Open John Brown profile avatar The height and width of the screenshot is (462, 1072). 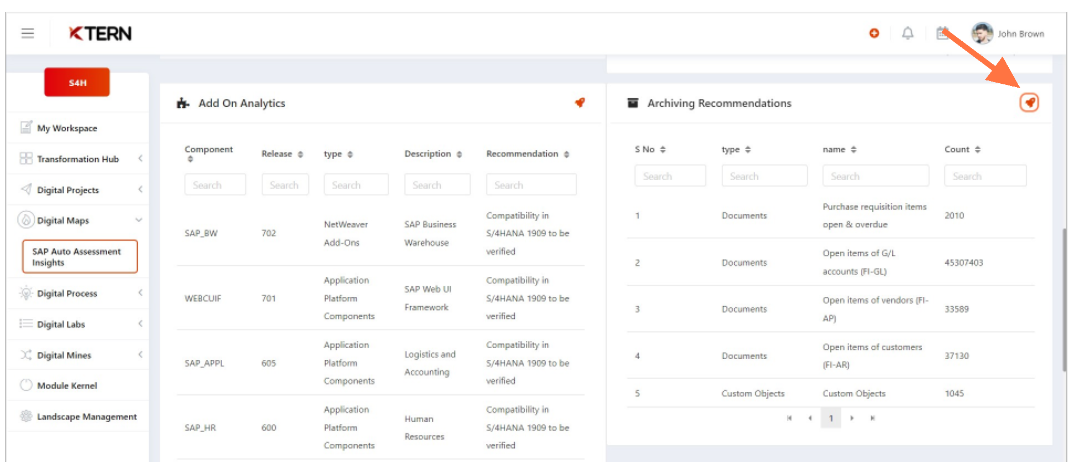[x=982, y=33]
